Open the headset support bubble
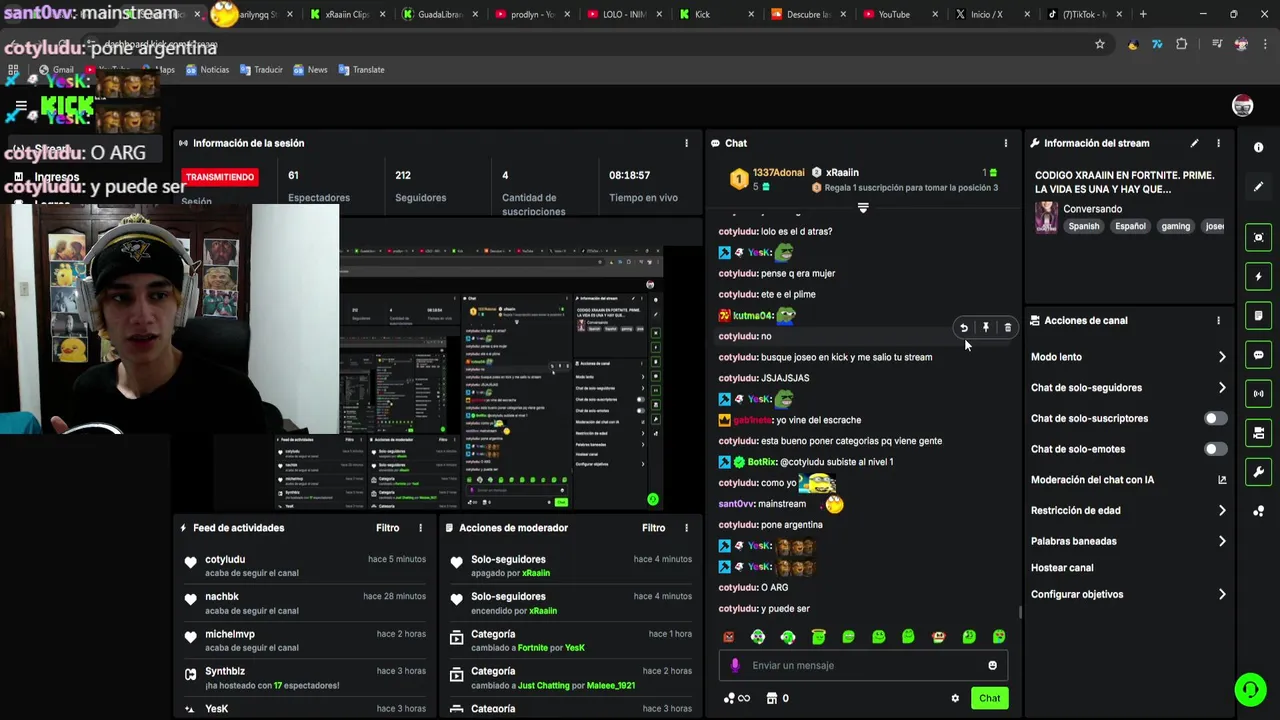 pyautogui.click(x=1249, y=690)
